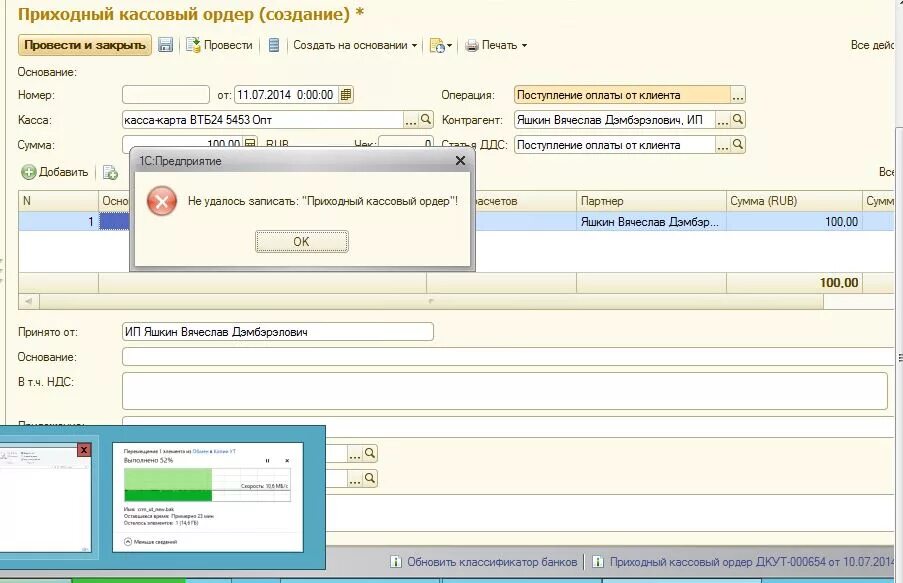Image resolution: width=903 pixels, height=583 pixels.
Task: Click the bottom lower-form magnifier icon
Action: [x=370, y=478]
